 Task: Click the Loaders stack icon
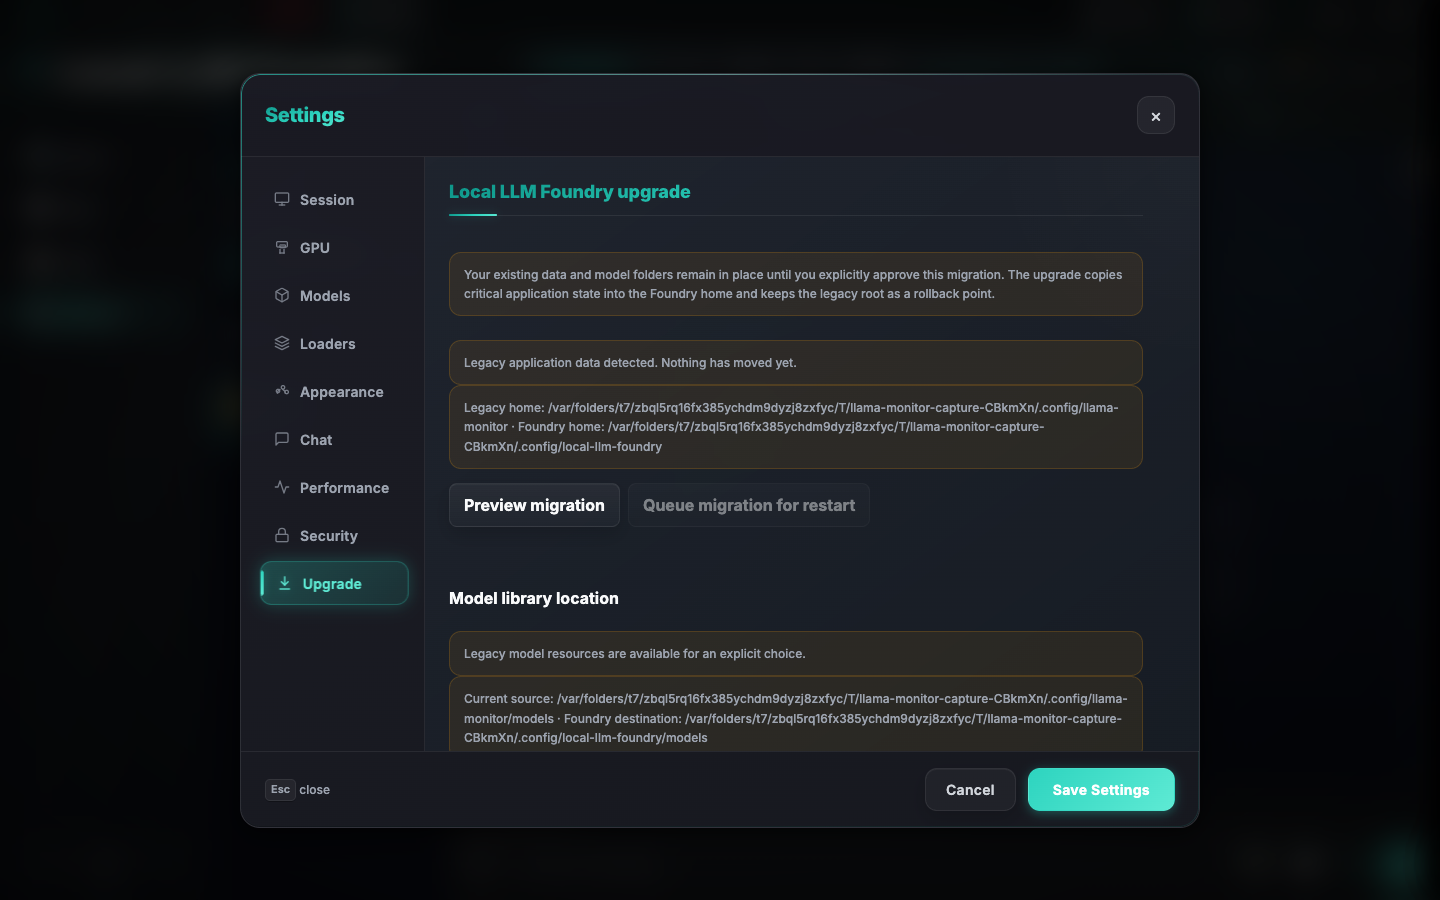tap(282, 343)
